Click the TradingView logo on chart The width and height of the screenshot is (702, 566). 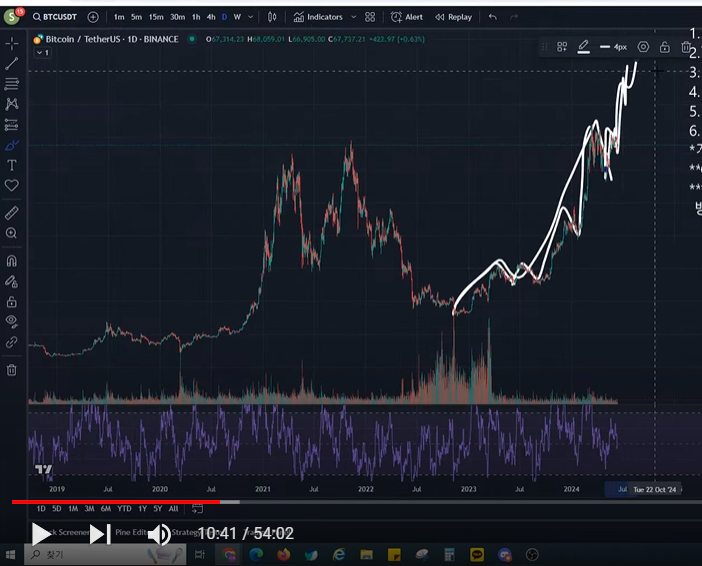pyautogui.click(x=44, y=469)
